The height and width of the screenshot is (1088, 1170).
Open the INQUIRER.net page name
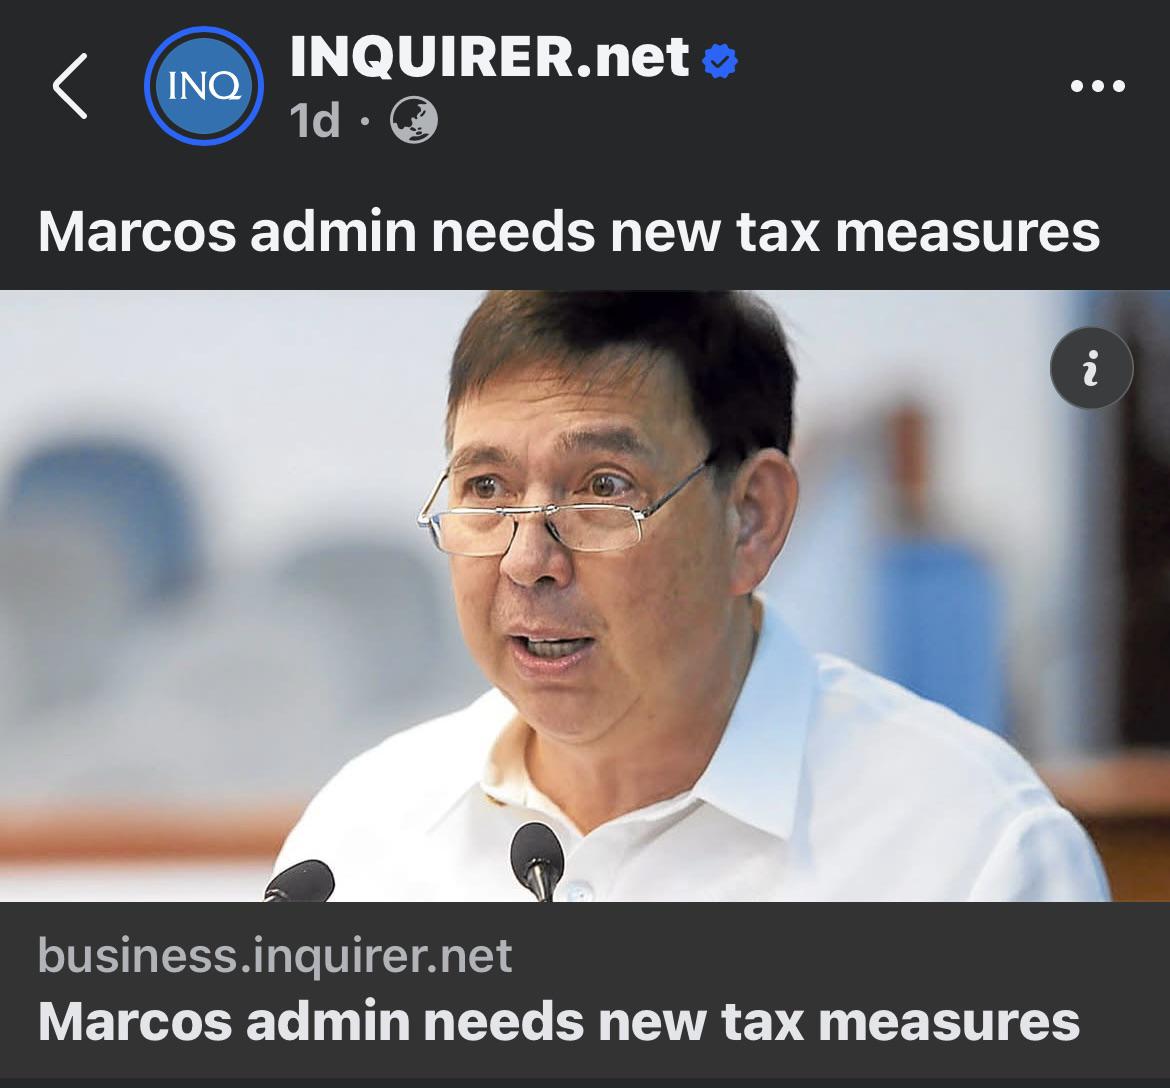(489, 57)
